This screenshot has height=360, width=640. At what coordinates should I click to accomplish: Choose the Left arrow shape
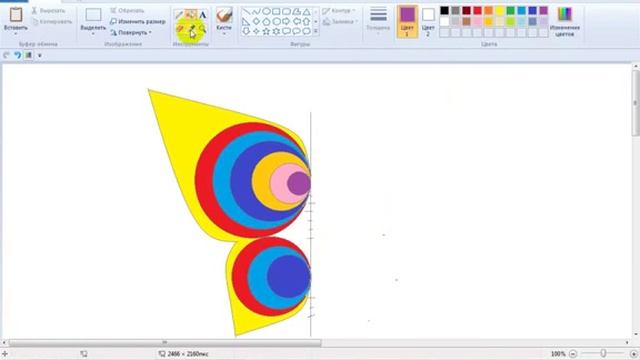click(296, 21)
